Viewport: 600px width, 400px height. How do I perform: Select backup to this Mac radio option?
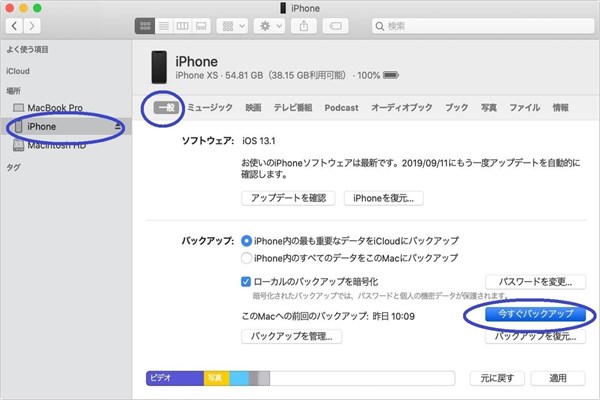246,258
